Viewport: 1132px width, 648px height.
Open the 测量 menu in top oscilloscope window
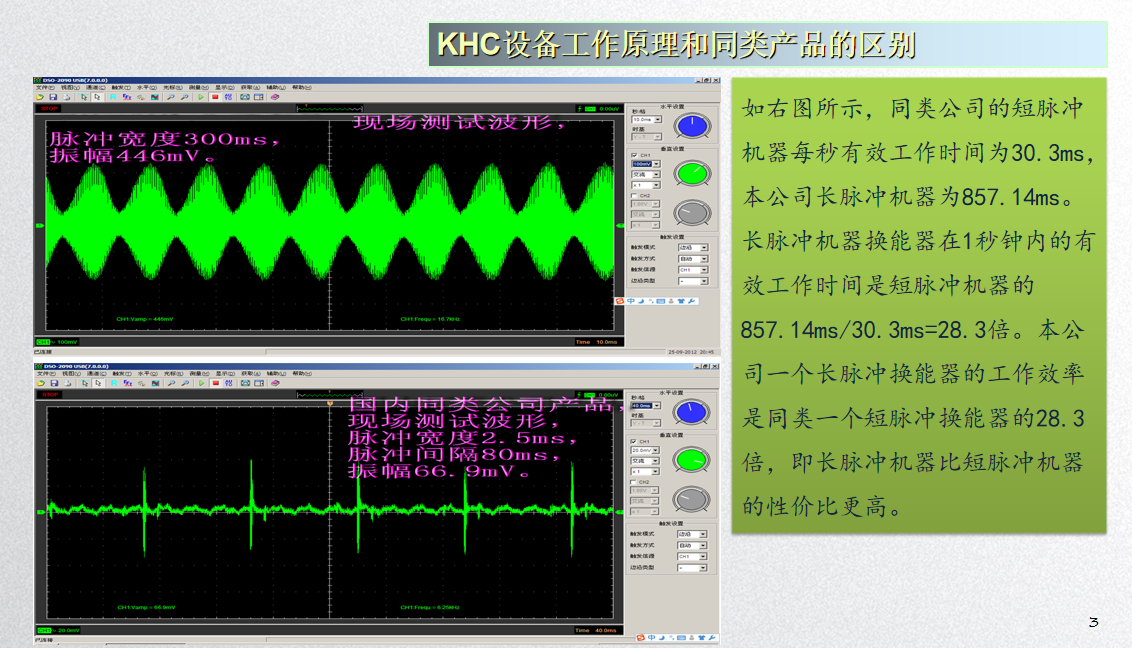tap(194, 88)
